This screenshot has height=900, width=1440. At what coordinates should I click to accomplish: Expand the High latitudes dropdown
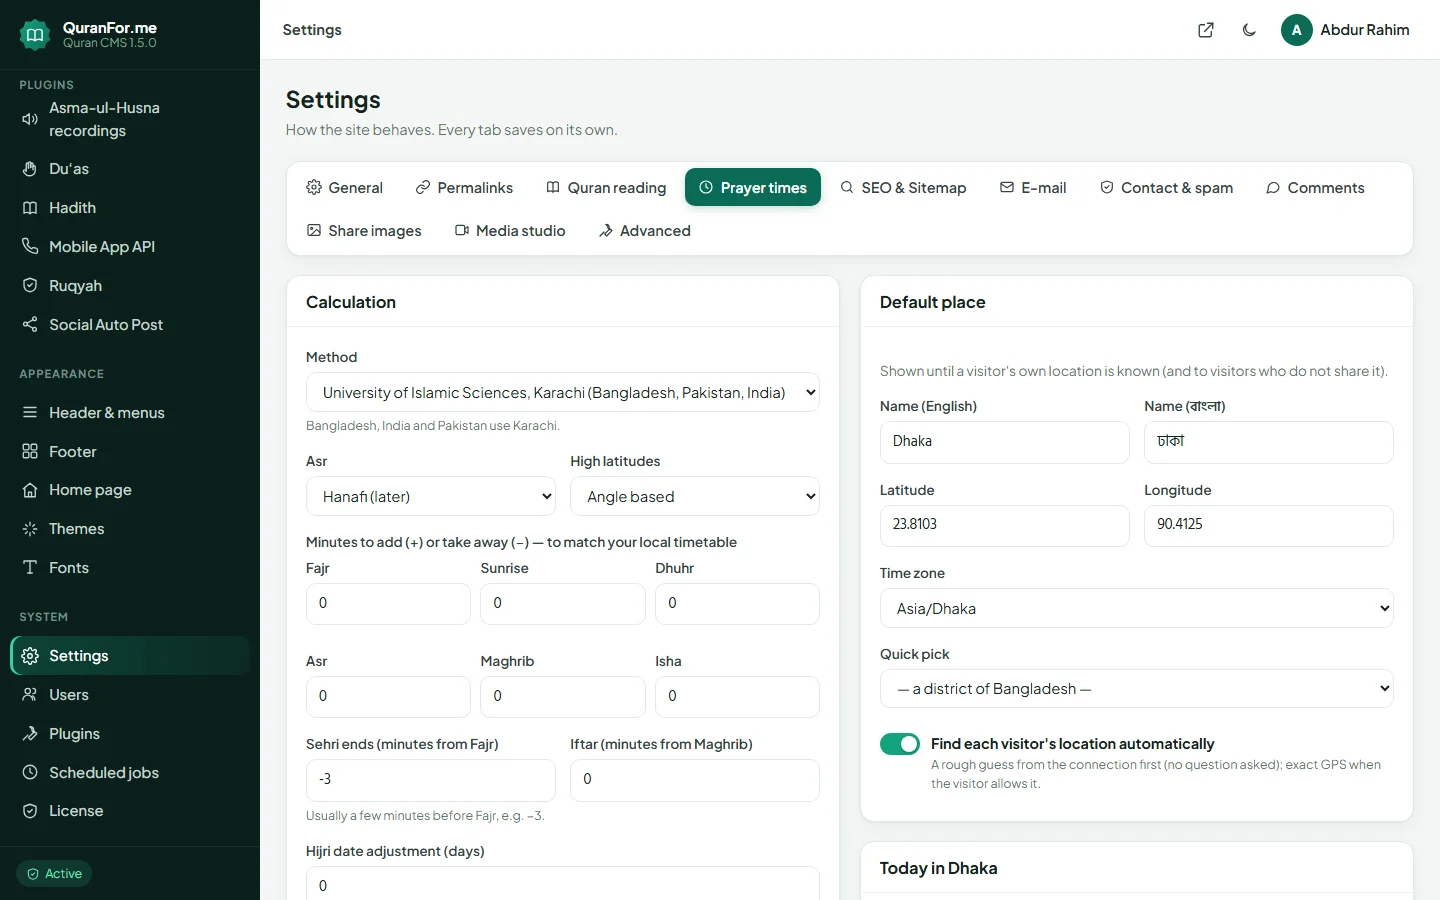[695, 497]
